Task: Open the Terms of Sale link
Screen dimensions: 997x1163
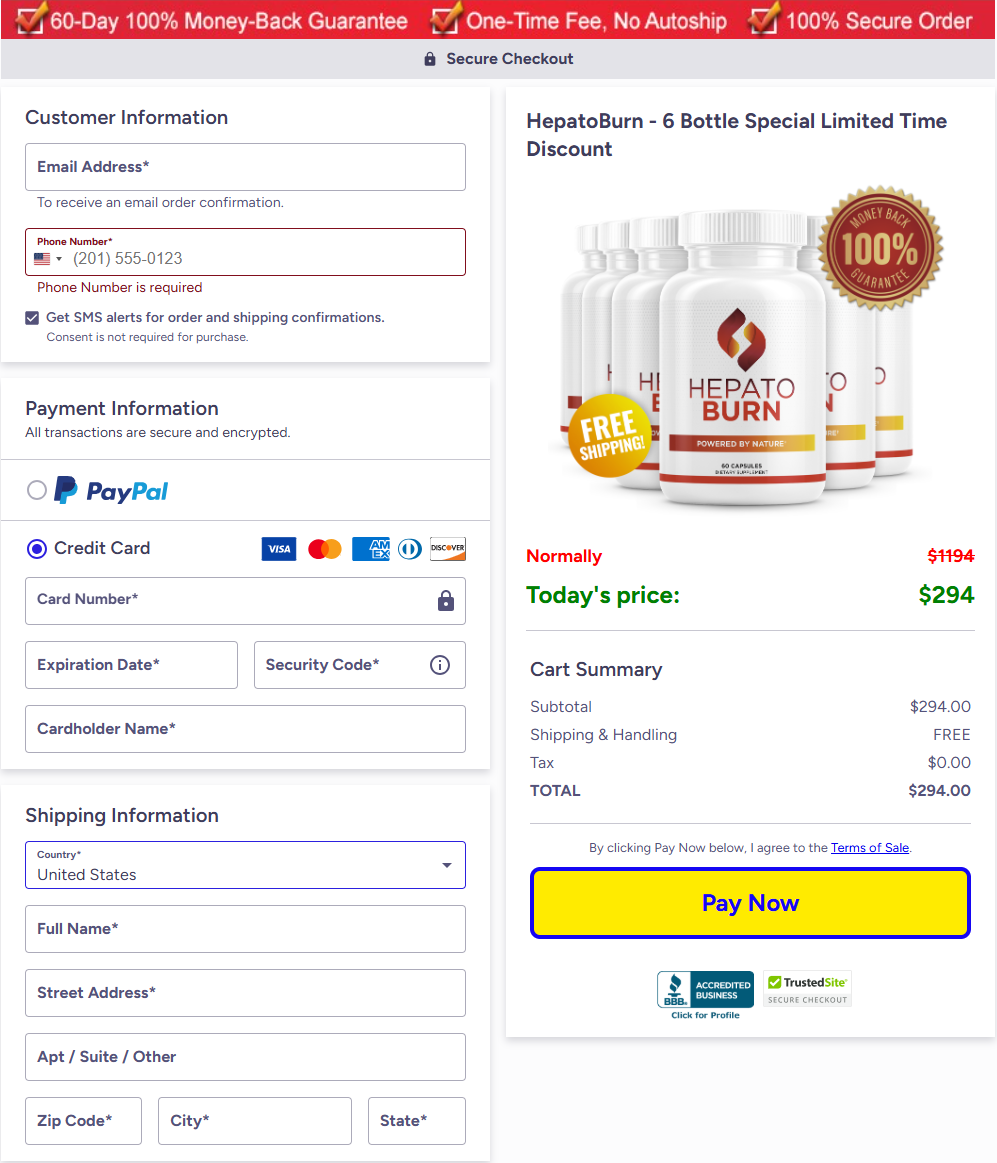Action: pyautogui.click(x=869, y=848)
